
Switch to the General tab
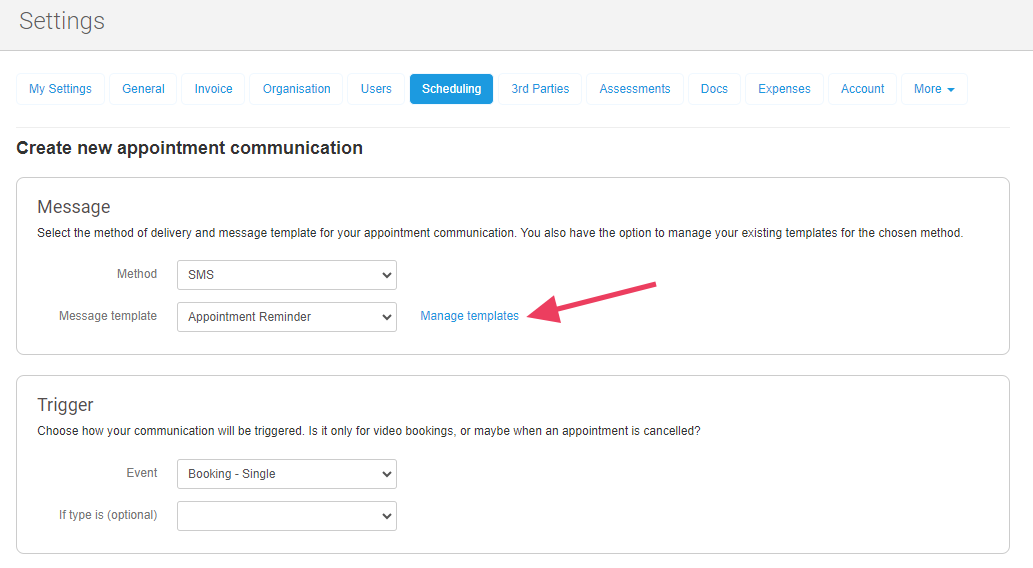tap(143, 89)
